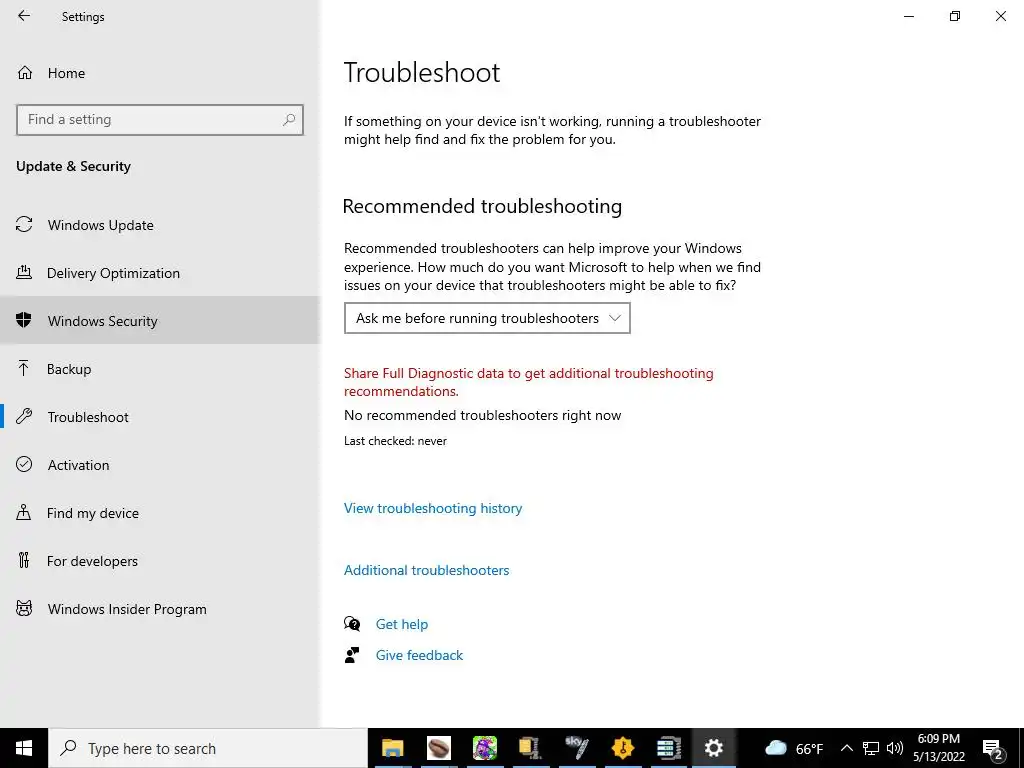Open the weather cloud widget
Image resolution: width=1024 pixels, height=768 pixels.
(x=776, y=748)
